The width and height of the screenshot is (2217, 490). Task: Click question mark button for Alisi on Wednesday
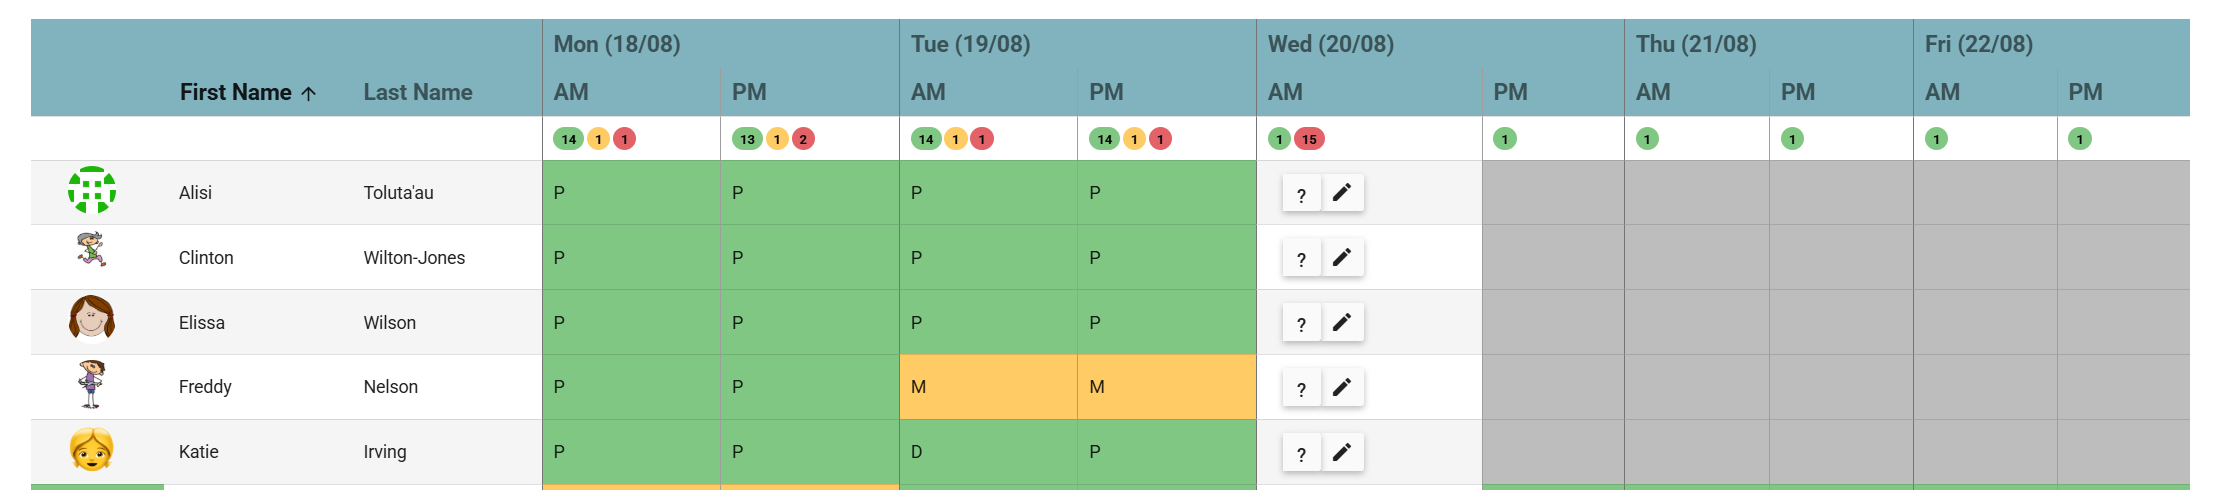pos(1301,194)
